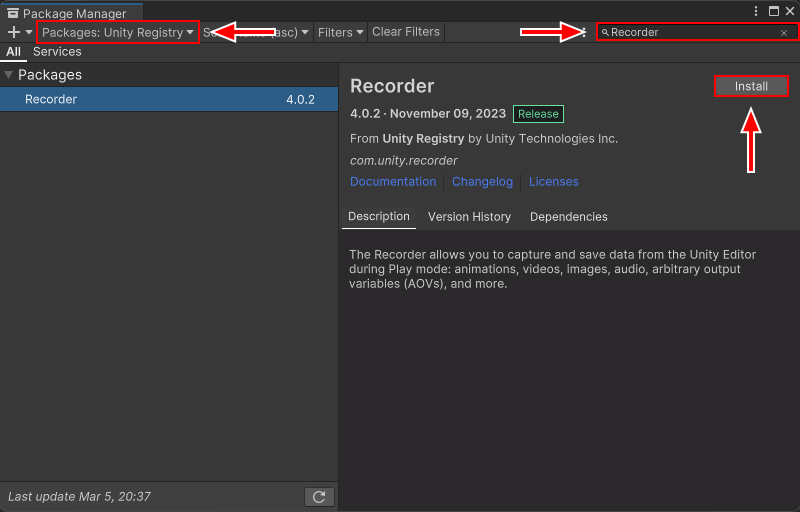The height and width of the screenshot is (512, 800).
Task: Select the Version History tab
Action: point(469,217)
